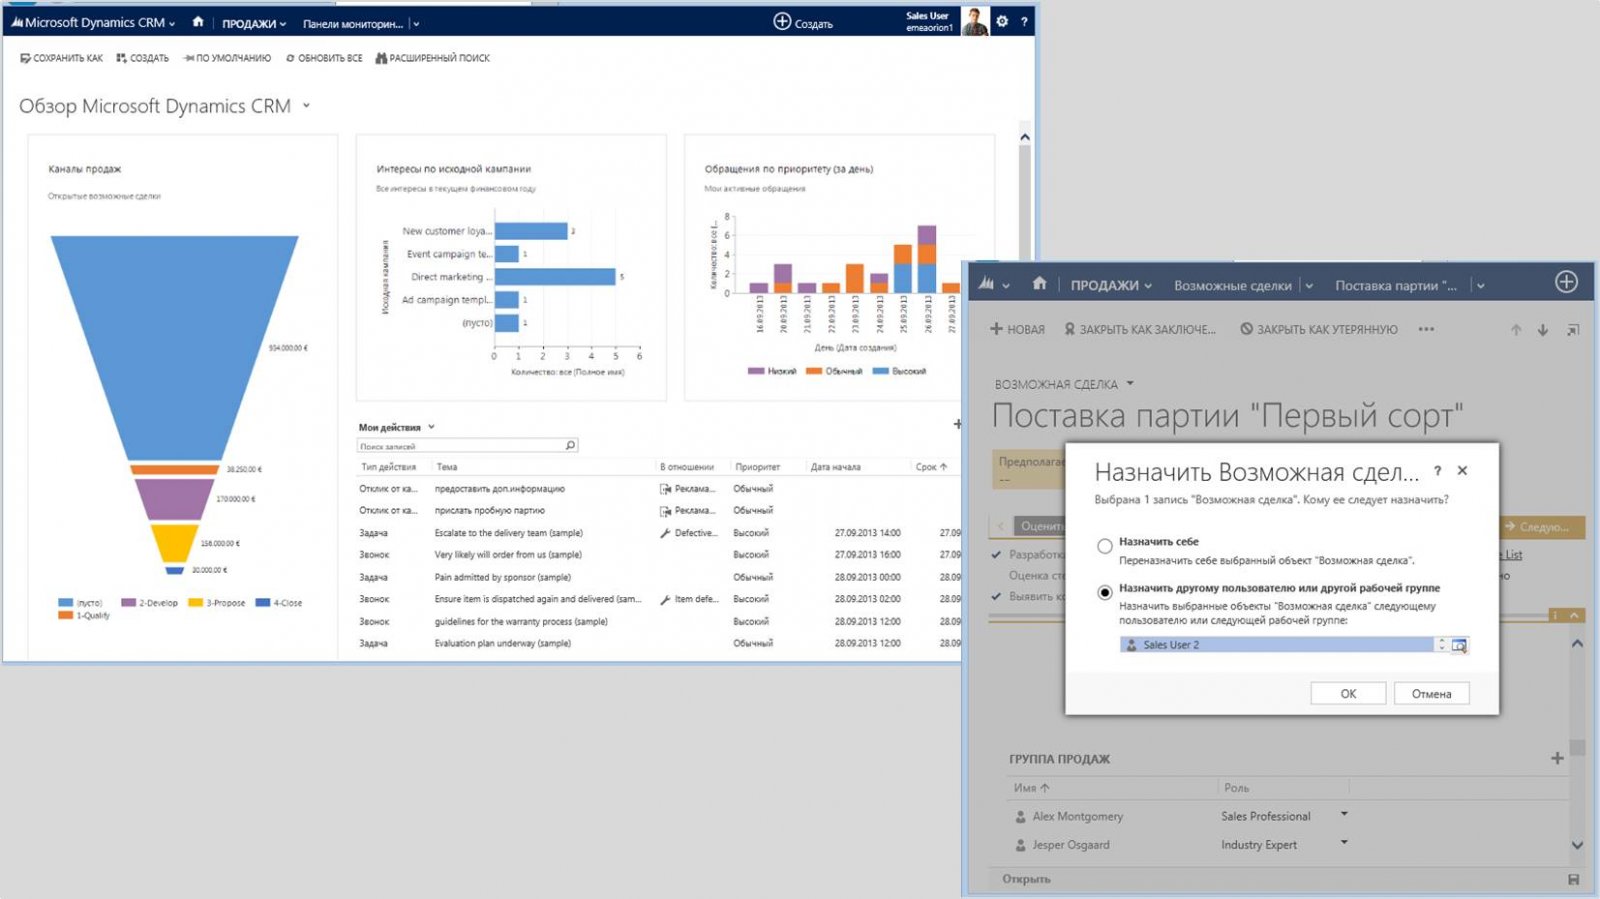Open Расширенный поиск advanced find

(x=432, y=58)
